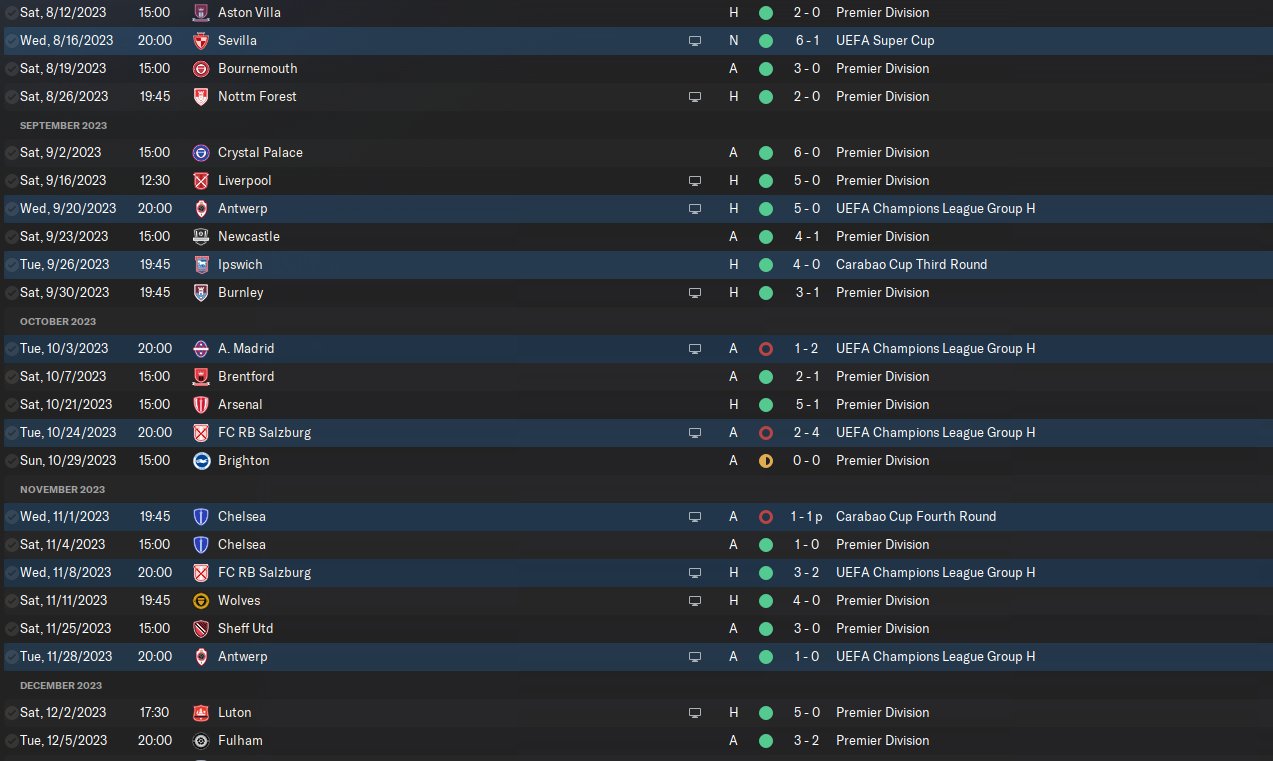Viewport: 1273px width, 761px height.
Task: Open Carabao Cup Fourth Round competition link
Action: [916, 517]
